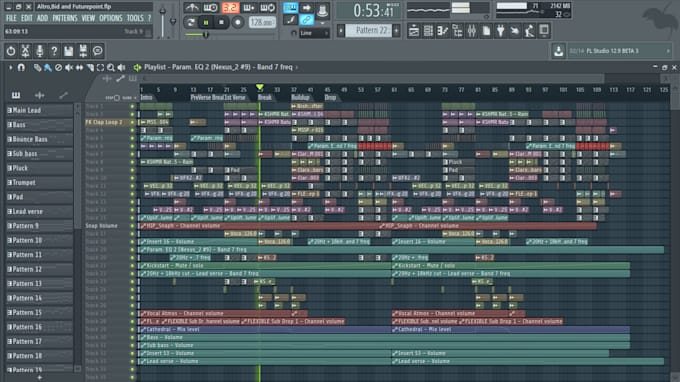Open the ADD menu
The width and height of the screenshot is (680, 382).
pos(42,18)
